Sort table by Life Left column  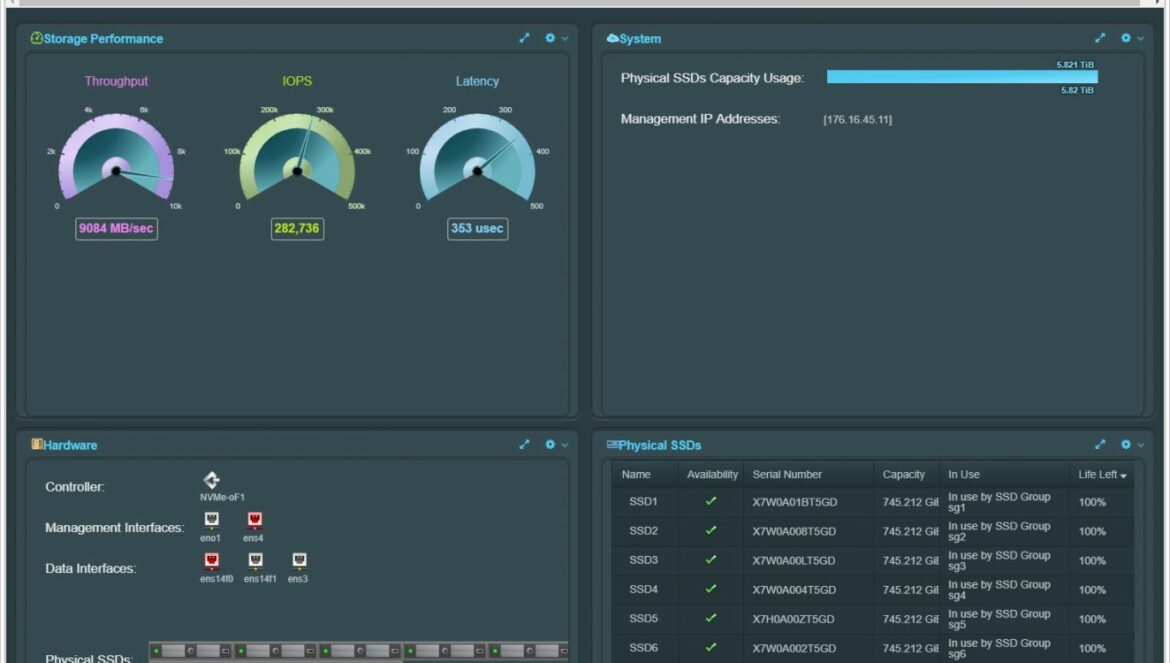point(1101,474)
